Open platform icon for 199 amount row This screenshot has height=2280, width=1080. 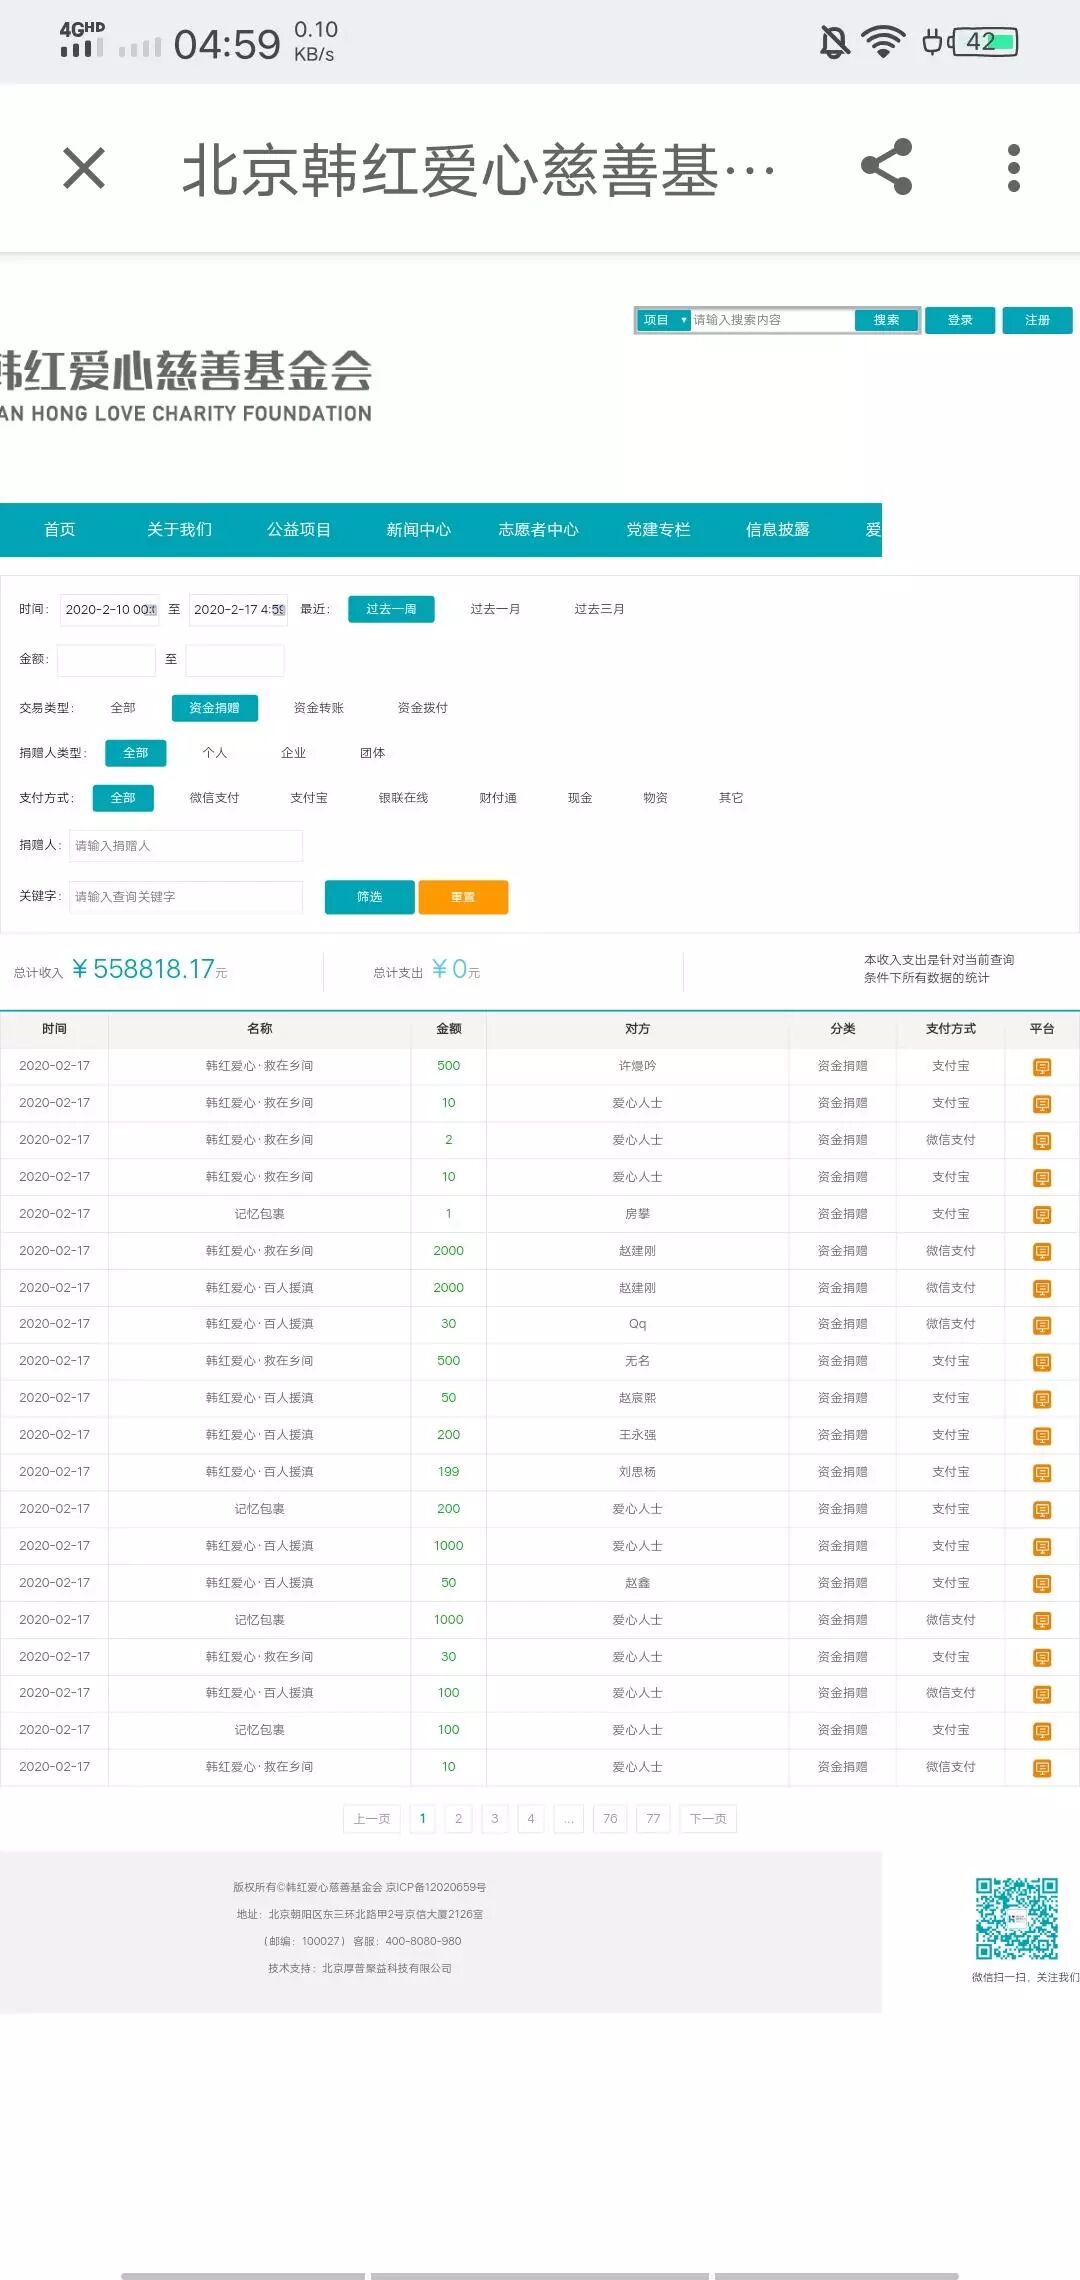(x=1042, y=1473)
